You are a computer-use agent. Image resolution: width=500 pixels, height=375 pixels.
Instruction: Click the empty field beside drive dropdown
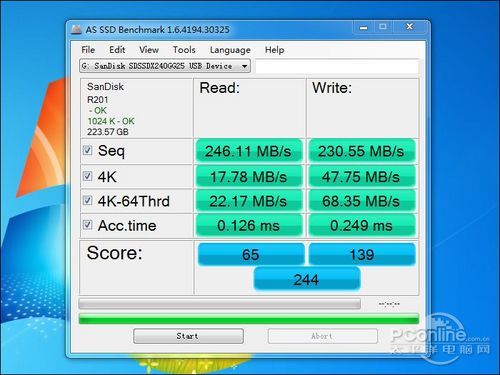(x=337, y=66)
